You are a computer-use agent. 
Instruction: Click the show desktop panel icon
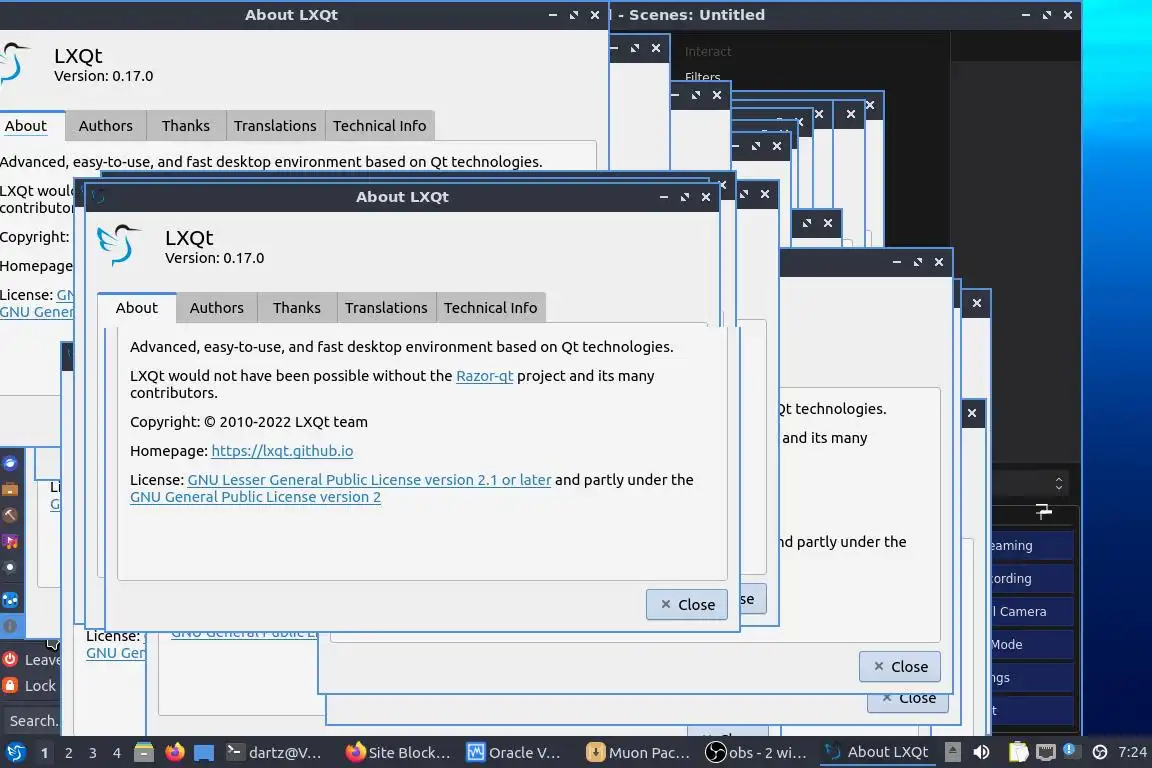[x=204, y=753]
